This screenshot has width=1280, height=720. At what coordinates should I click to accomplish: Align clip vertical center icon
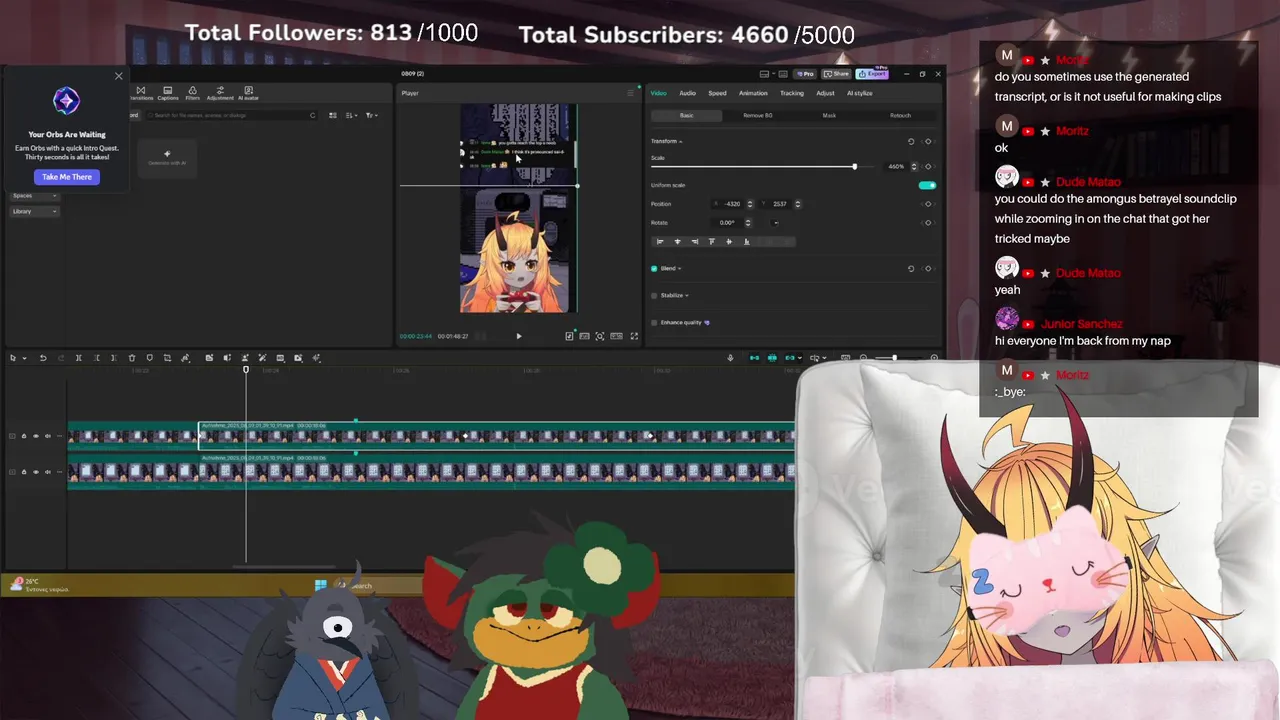(729, 241)
